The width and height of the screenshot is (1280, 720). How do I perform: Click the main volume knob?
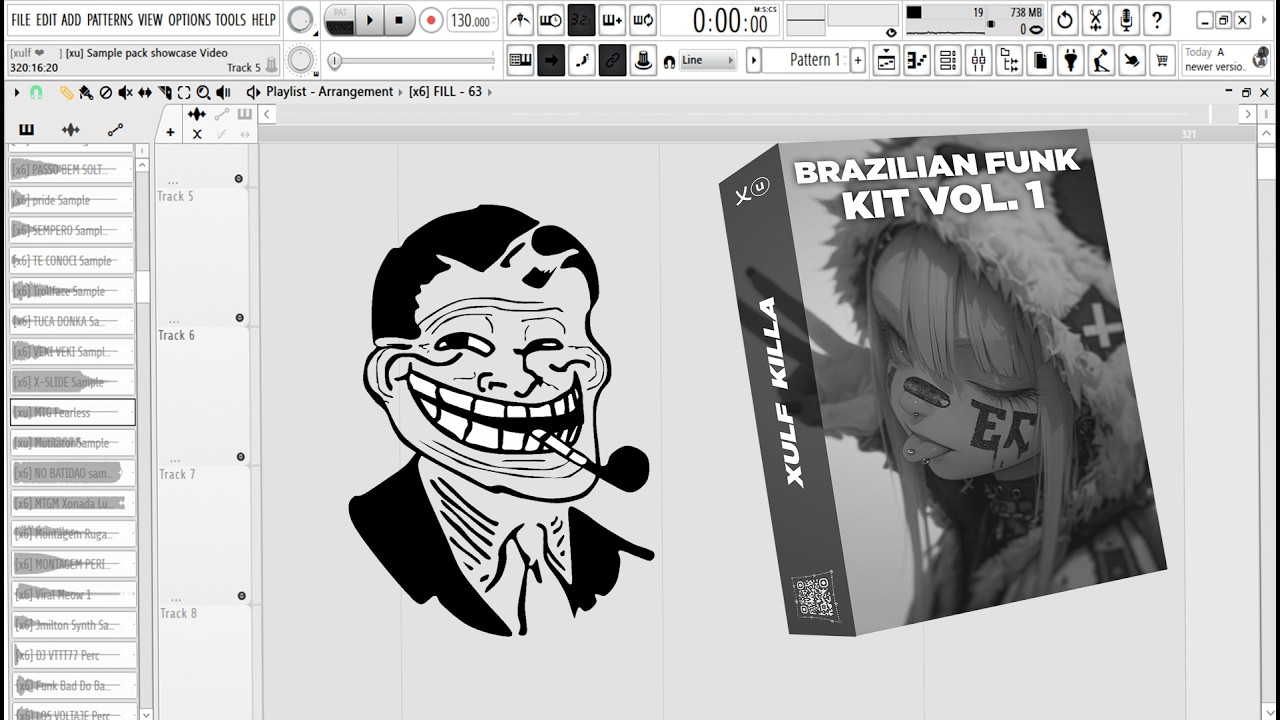pos(299,20)
